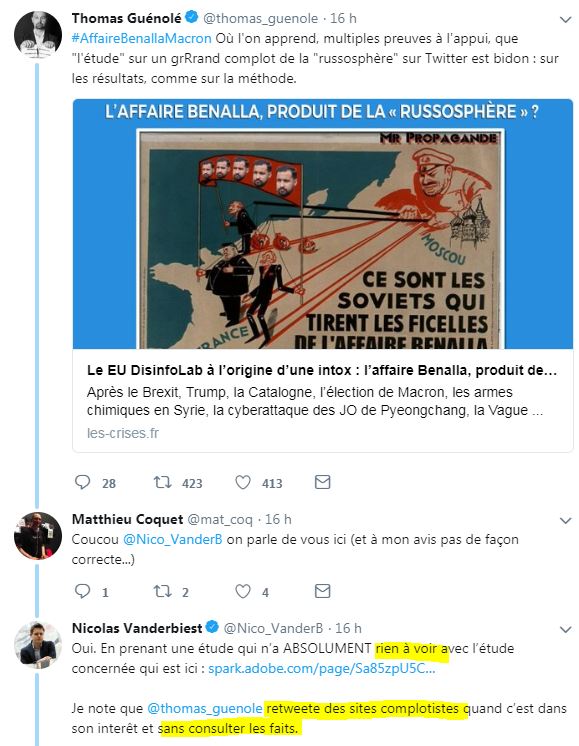View the Russosphère propaganda poster image
The image size is (579, 746).
(323, 224)
